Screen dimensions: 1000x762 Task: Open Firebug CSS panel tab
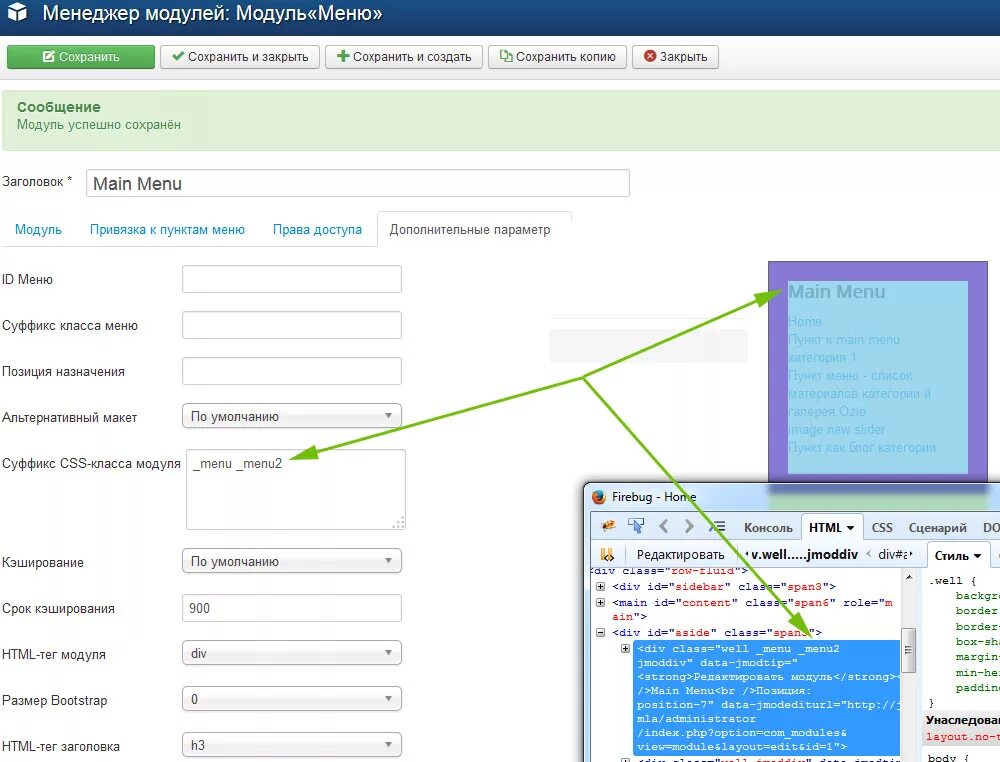click(882, 528)
